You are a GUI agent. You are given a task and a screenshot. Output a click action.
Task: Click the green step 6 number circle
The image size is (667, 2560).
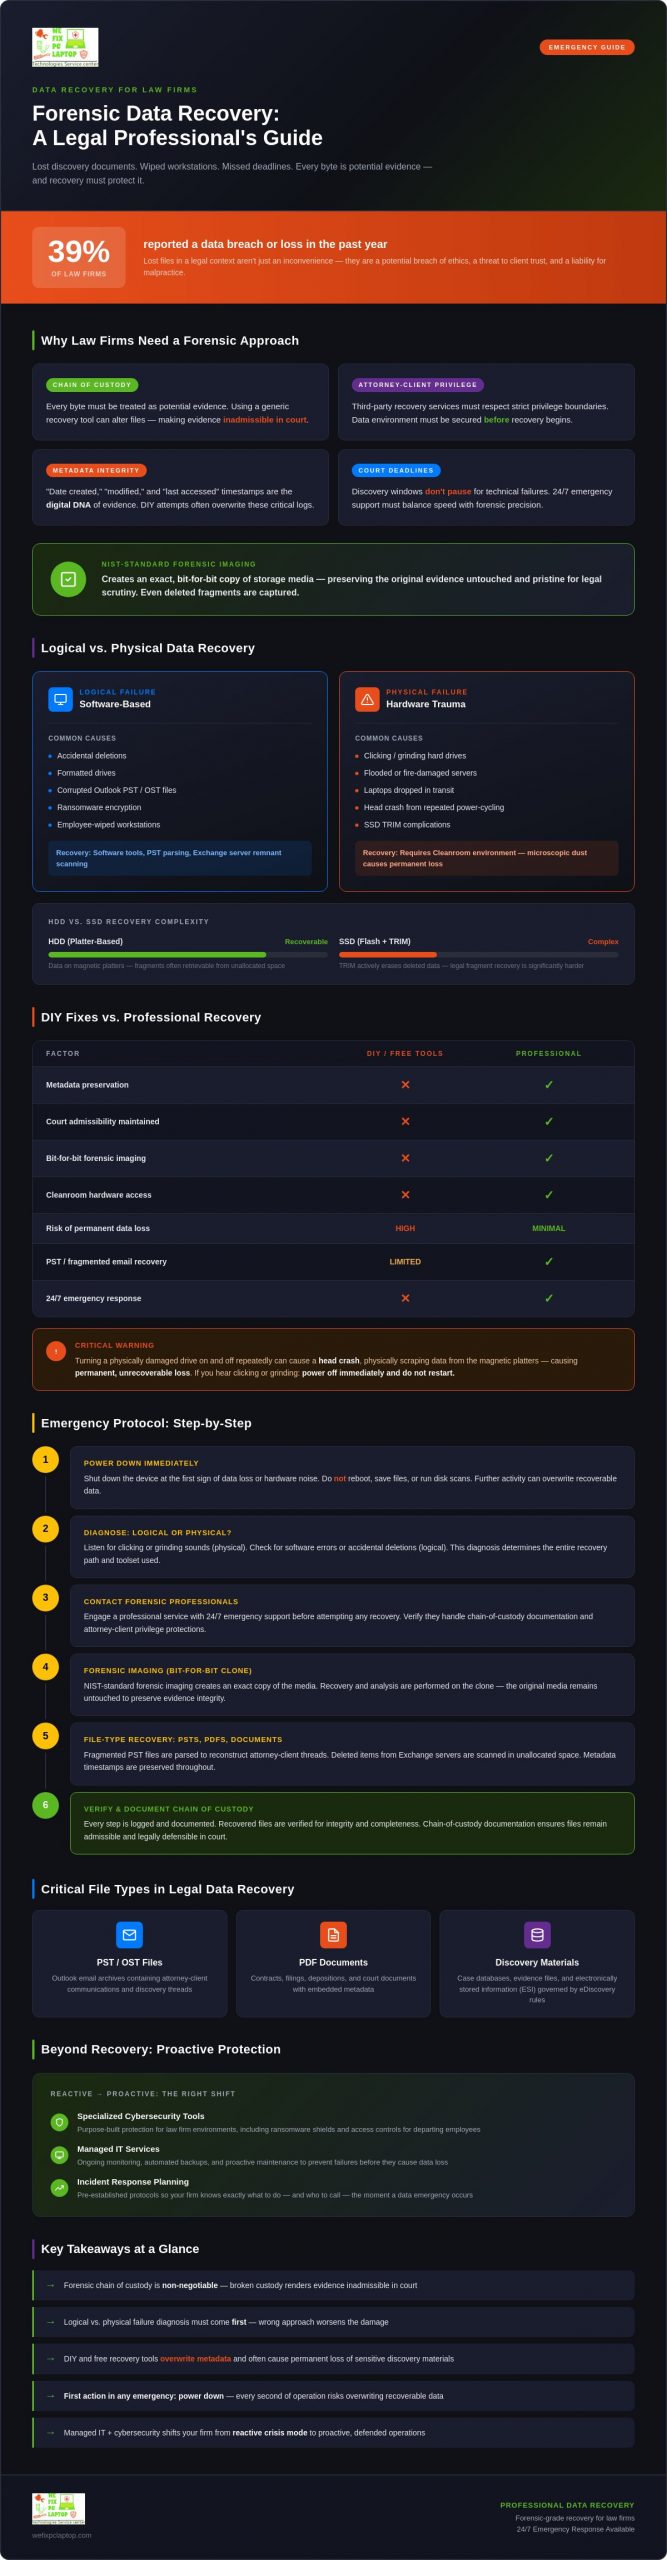45,1805
